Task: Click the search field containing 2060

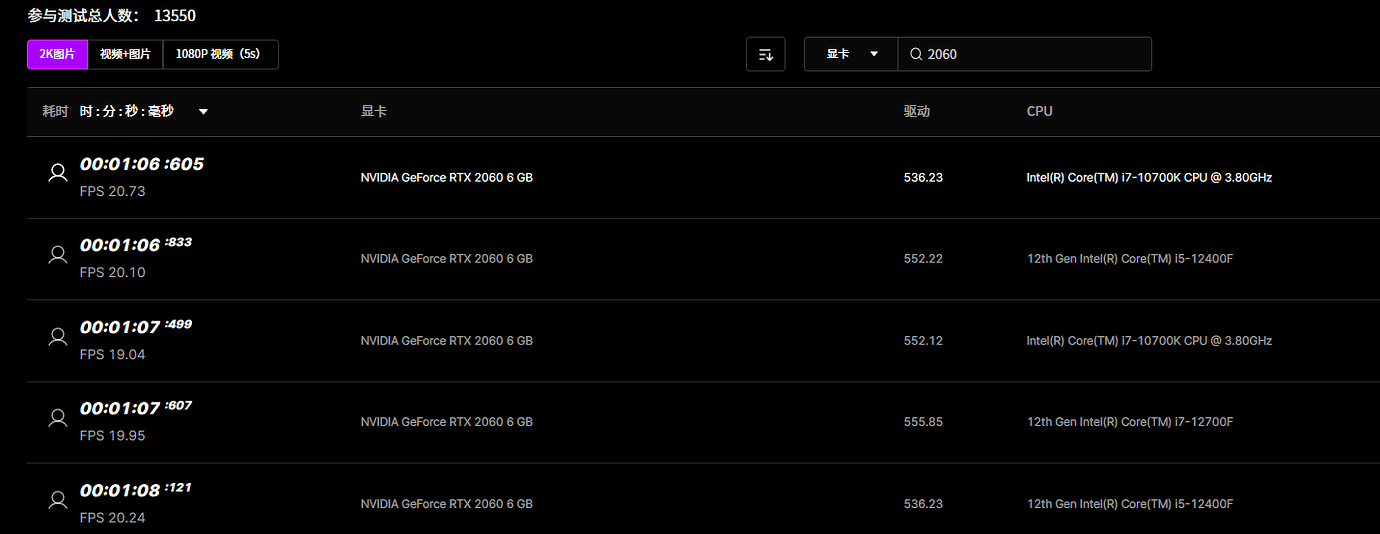Action: click(x=1035, y=54)
